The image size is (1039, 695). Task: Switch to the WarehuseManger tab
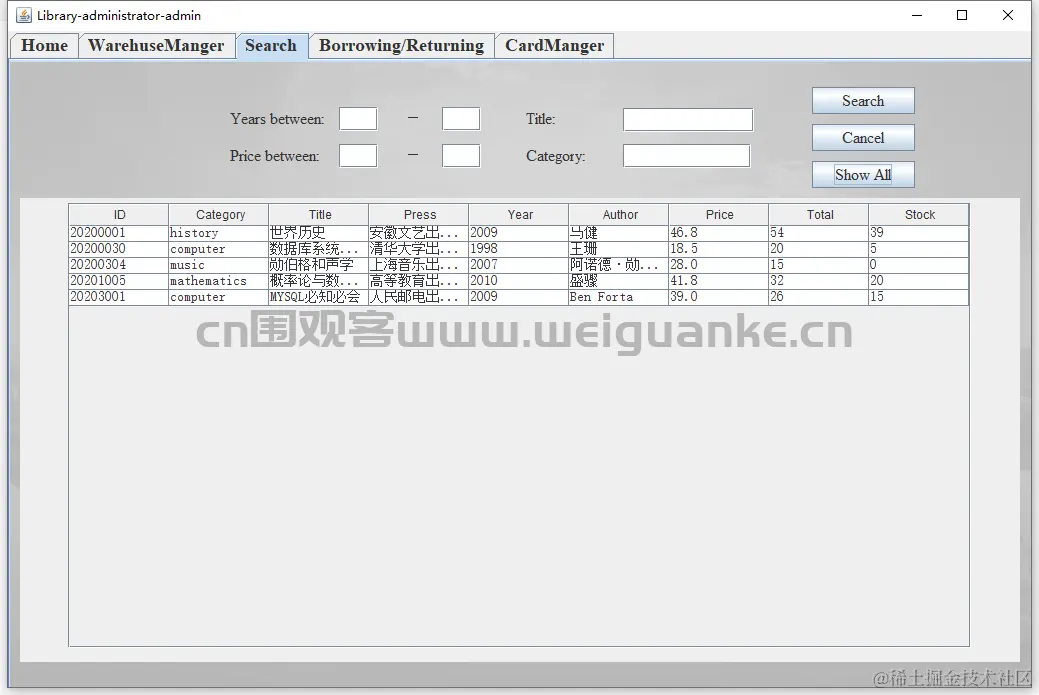[x=156, y=46]
